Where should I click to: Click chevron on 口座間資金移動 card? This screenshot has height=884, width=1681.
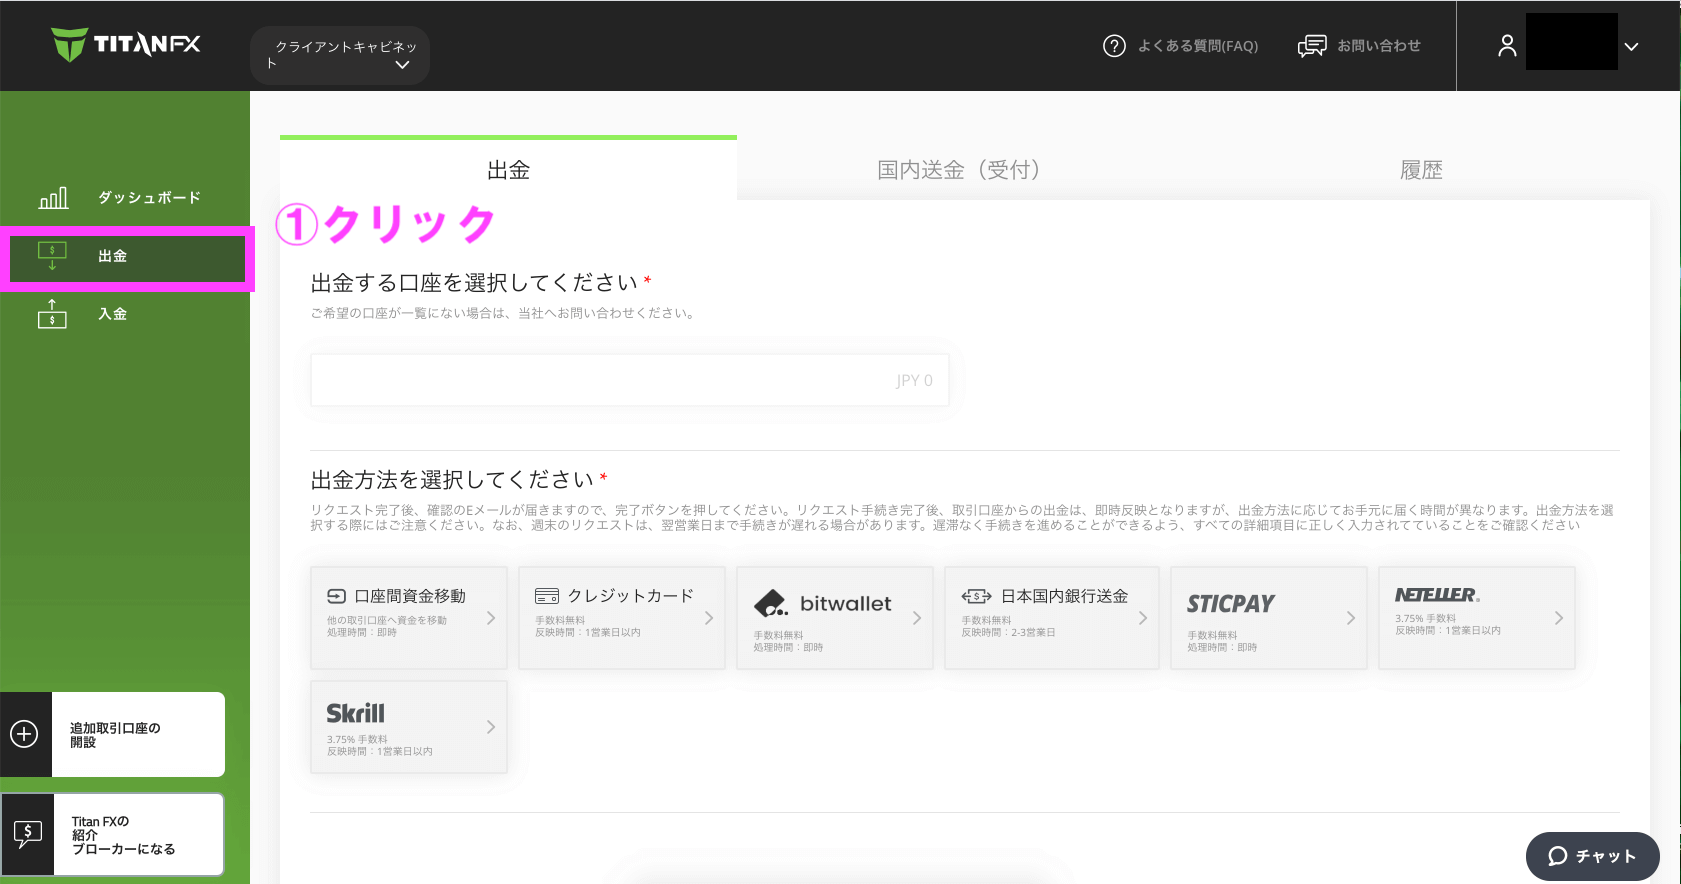491,618
